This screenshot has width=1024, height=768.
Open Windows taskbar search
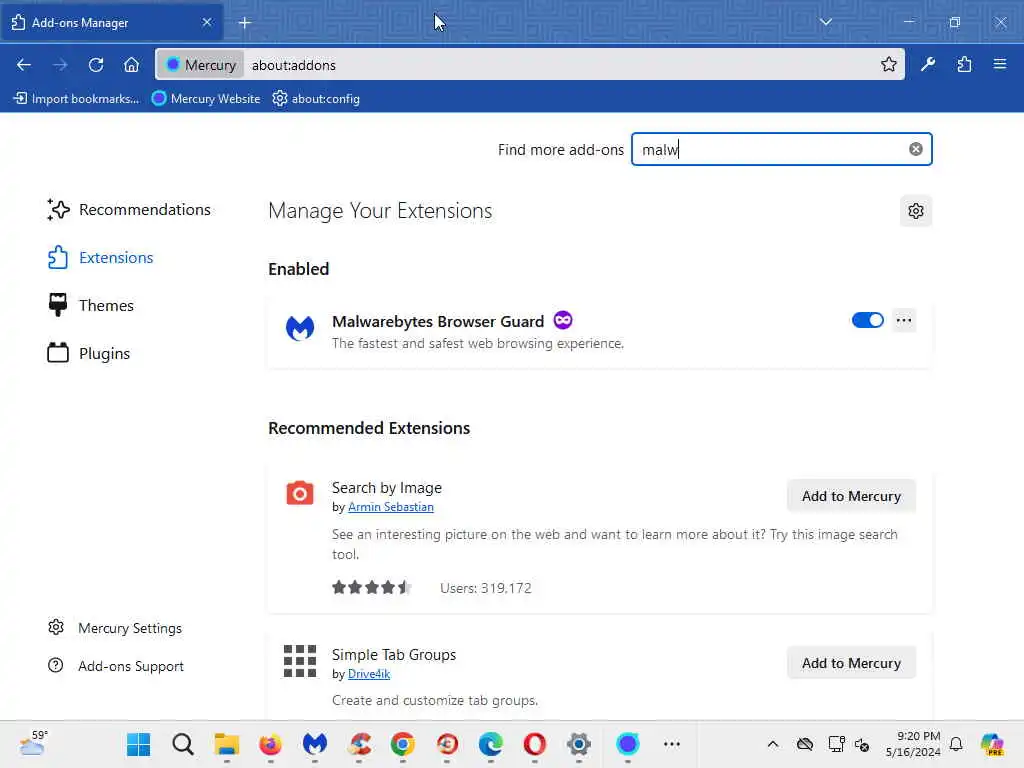coord(183,744)
